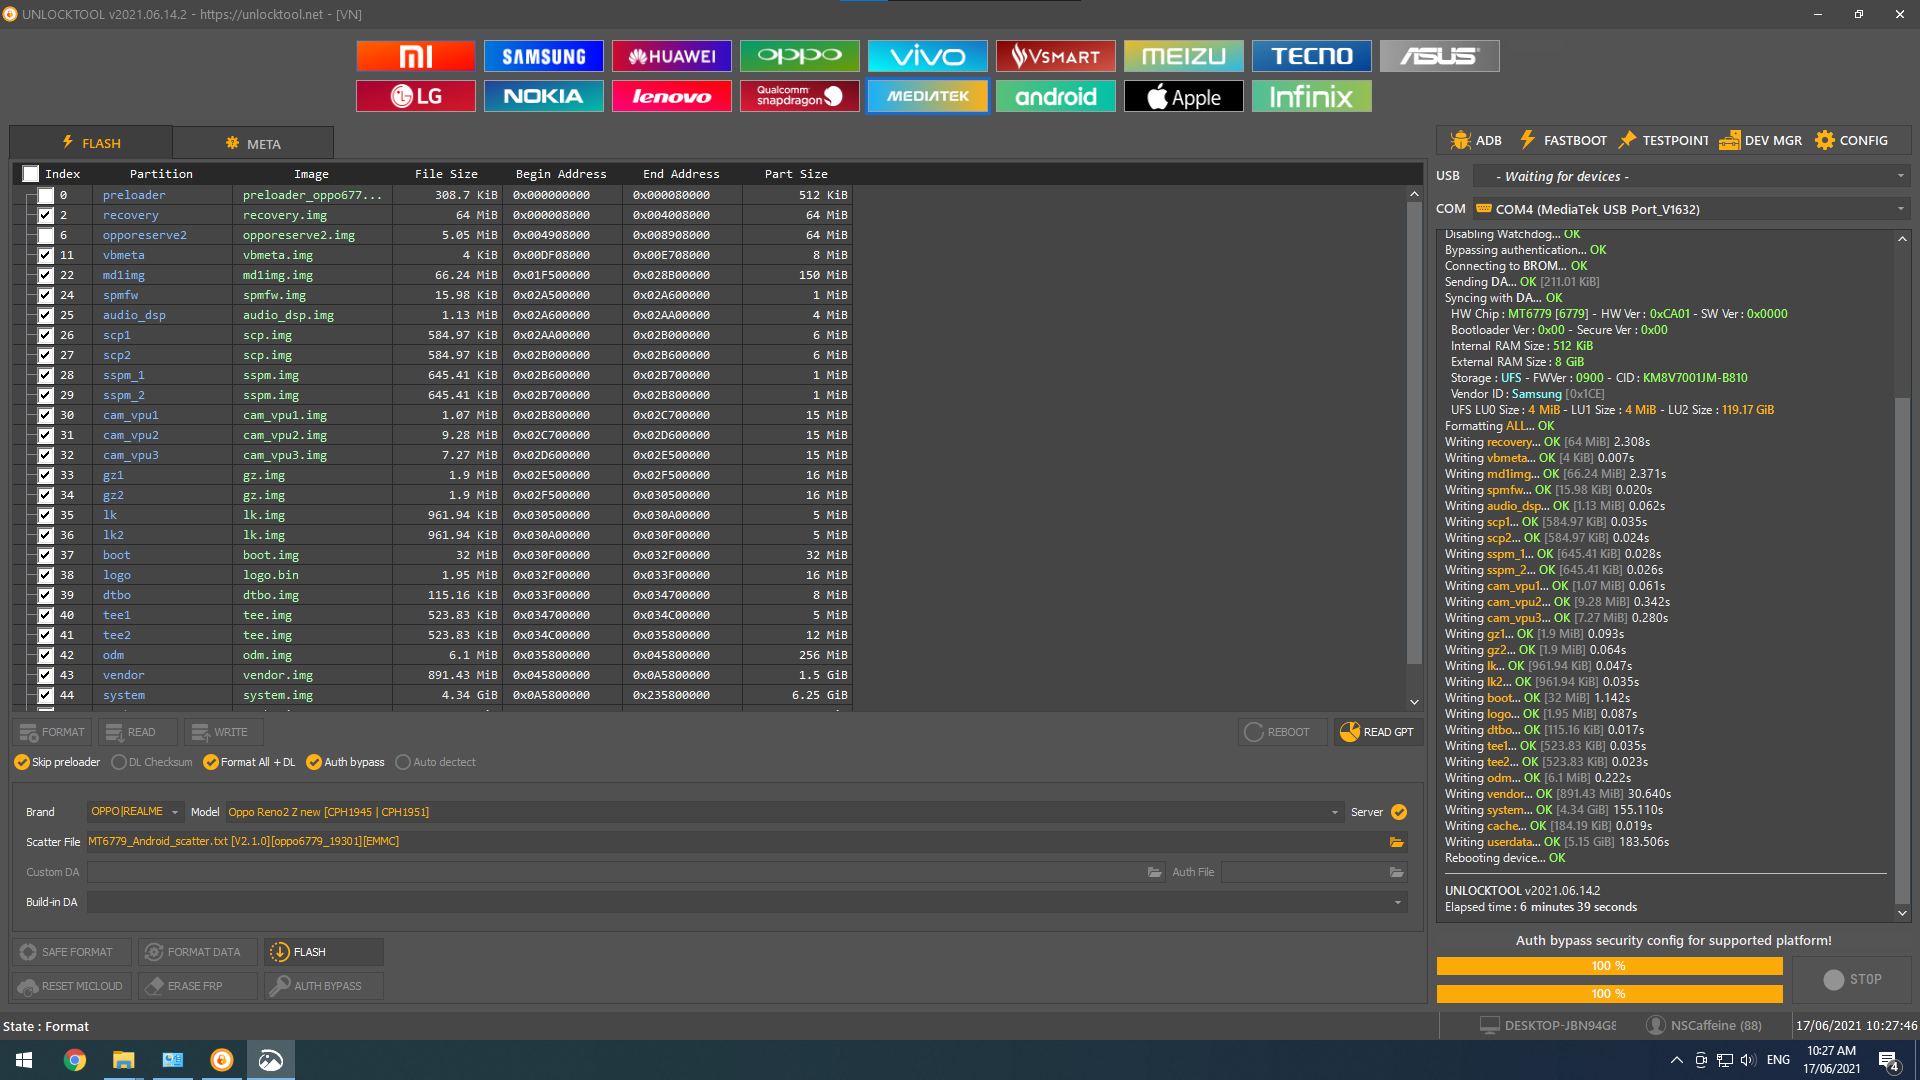The image size is (1920, 1080).
Task: Click the FORMAT DATA button
Action: pyautogui.click(x=197, y=952)
